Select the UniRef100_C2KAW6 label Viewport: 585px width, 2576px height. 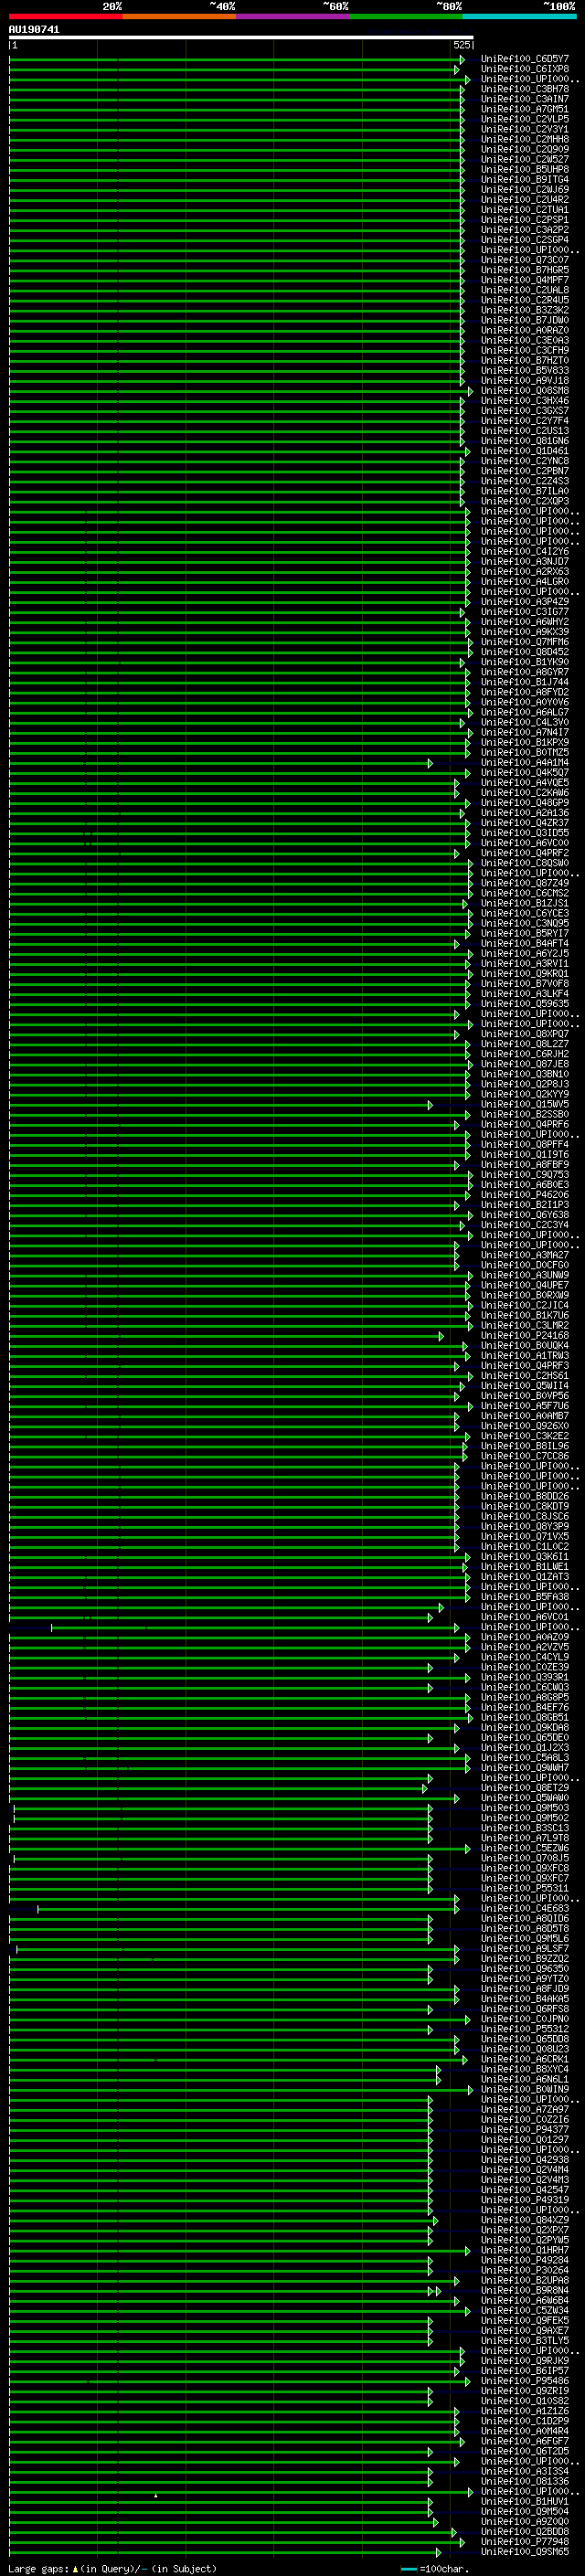(525, 793)
